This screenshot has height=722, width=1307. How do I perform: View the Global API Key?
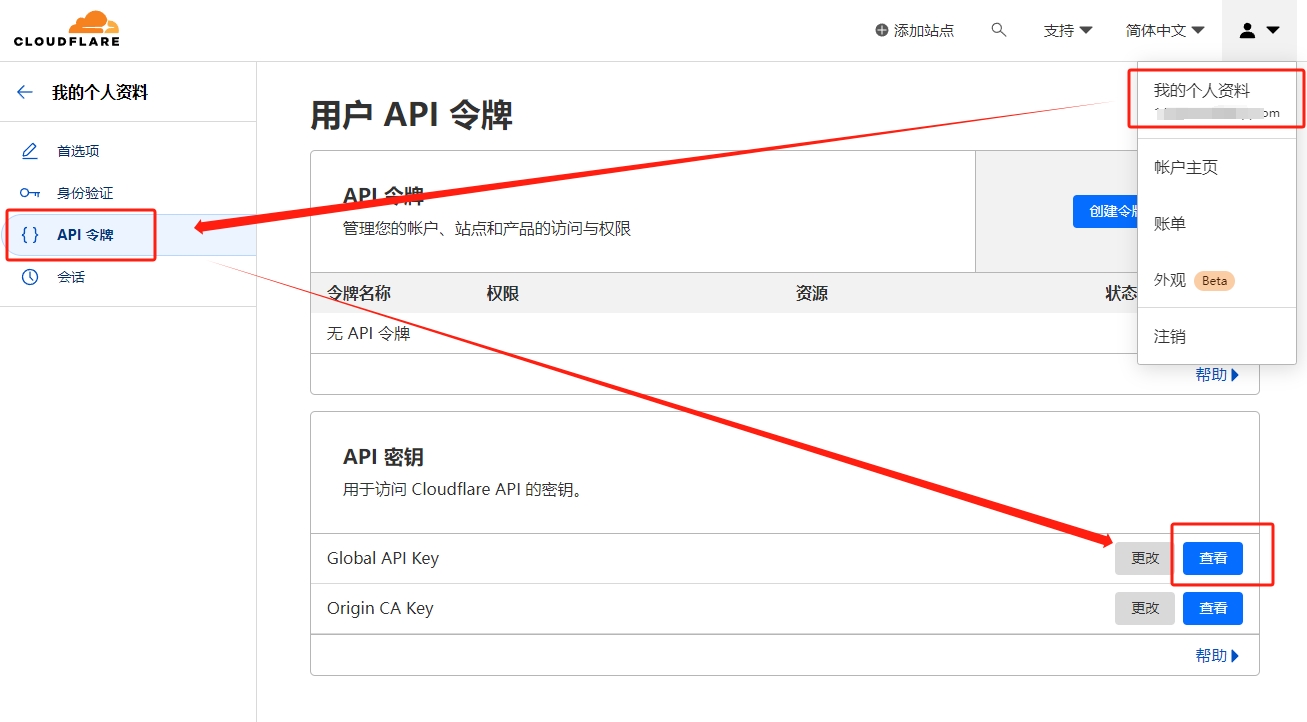(1213, 558)
